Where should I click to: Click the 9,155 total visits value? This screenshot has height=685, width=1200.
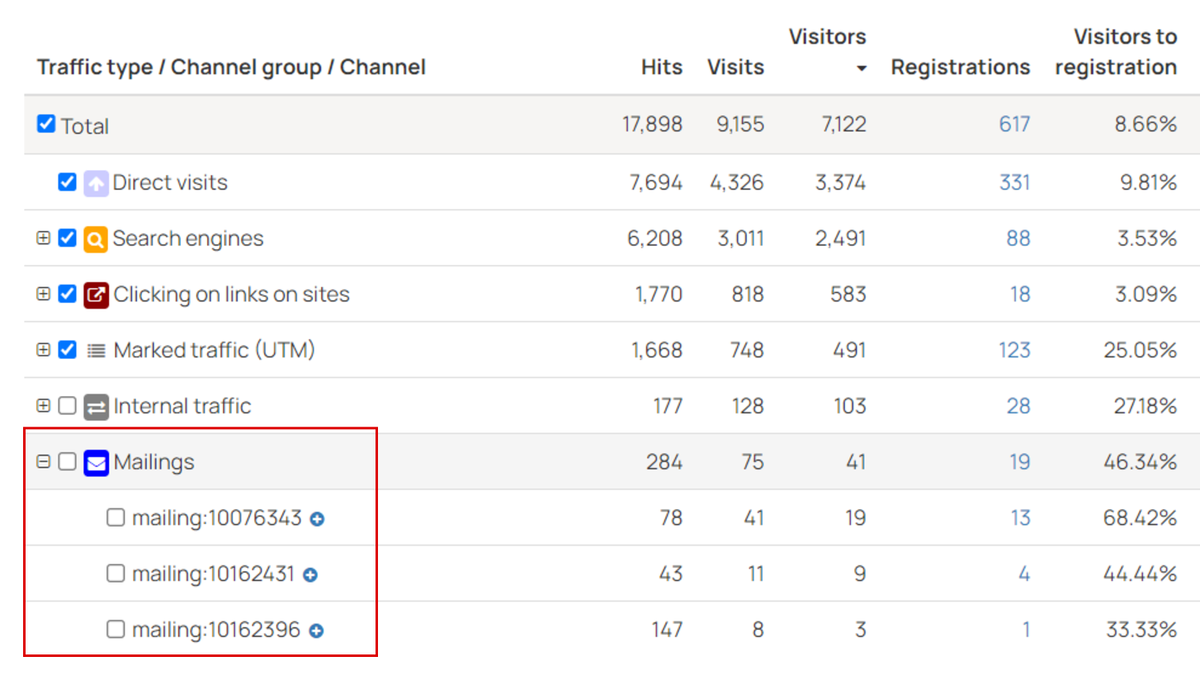click(740, 125)
